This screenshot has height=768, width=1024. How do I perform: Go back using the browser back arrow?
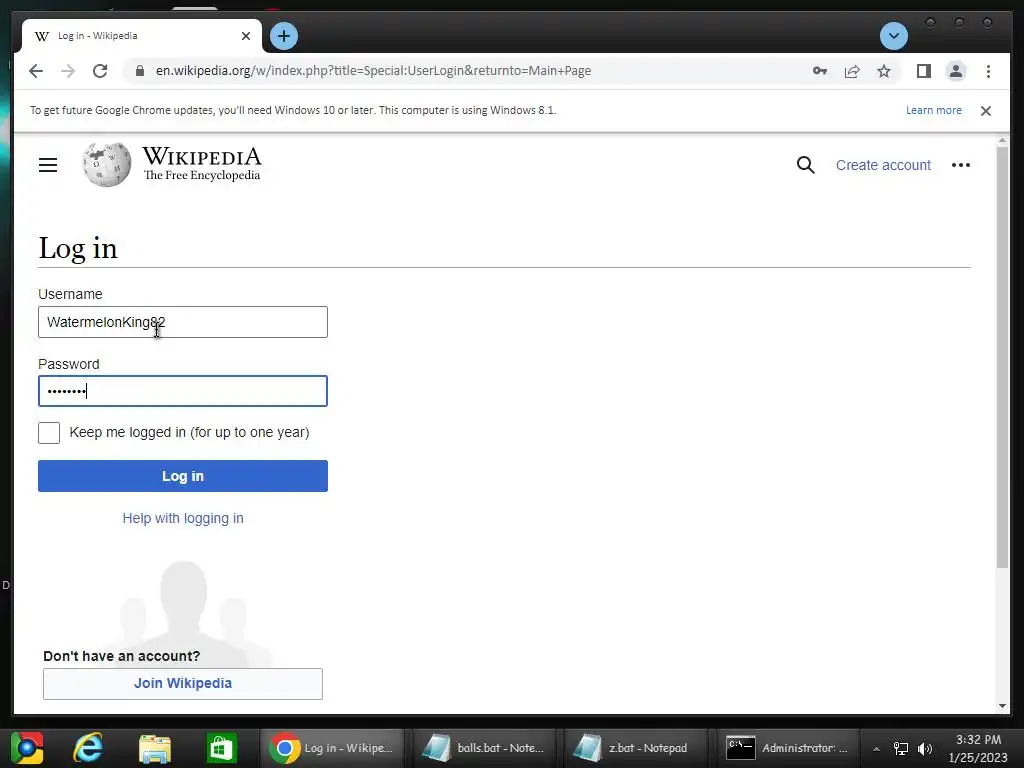click(36, 71)
